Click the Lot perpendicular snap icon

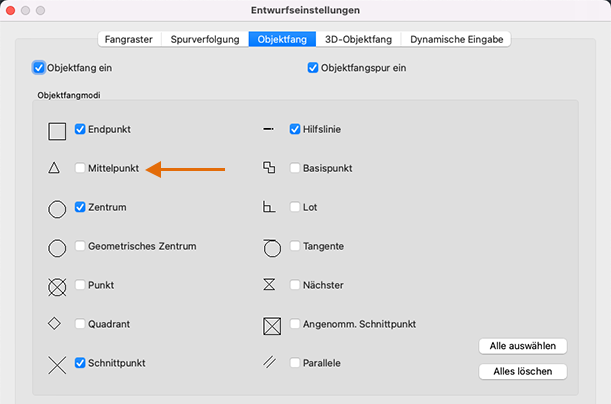tap(268, 208)
